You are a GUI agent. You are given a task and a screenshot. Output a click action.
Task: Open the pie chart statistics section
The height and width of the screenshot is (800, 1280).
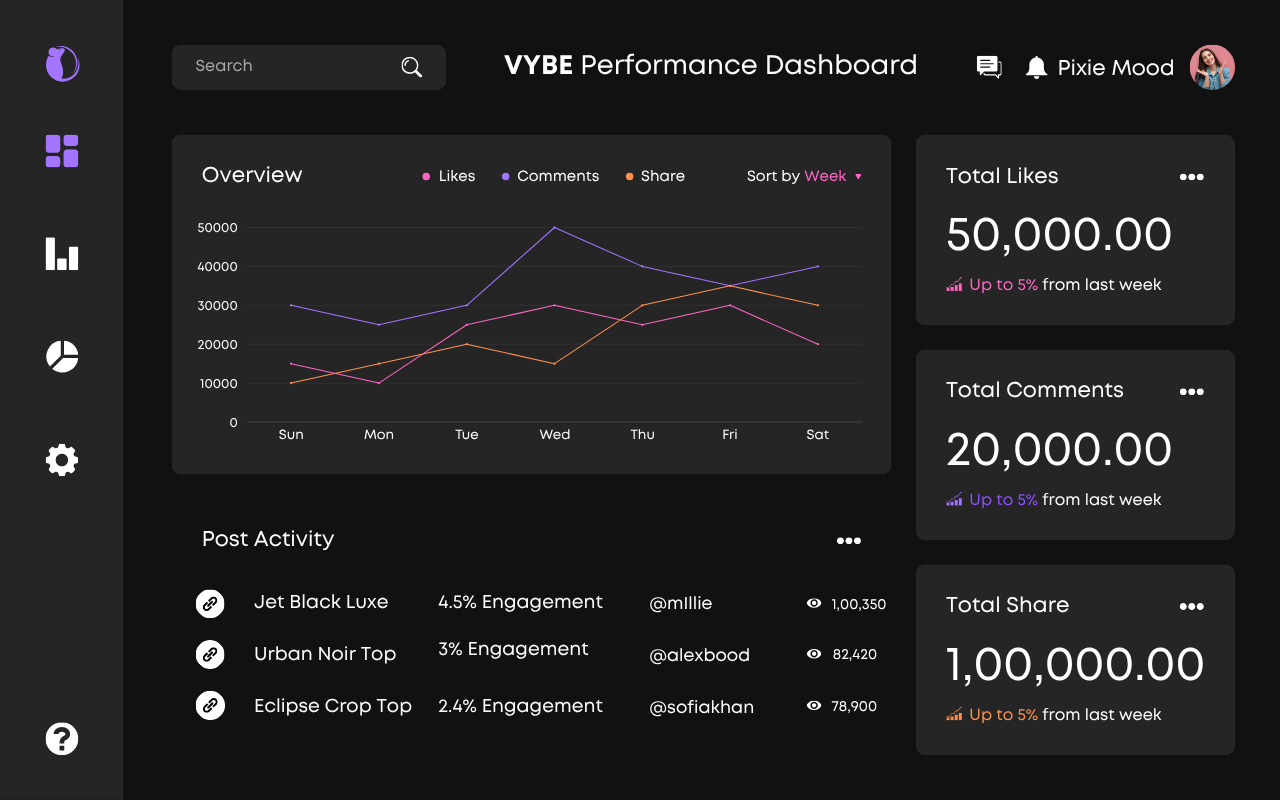pos(61,356)
